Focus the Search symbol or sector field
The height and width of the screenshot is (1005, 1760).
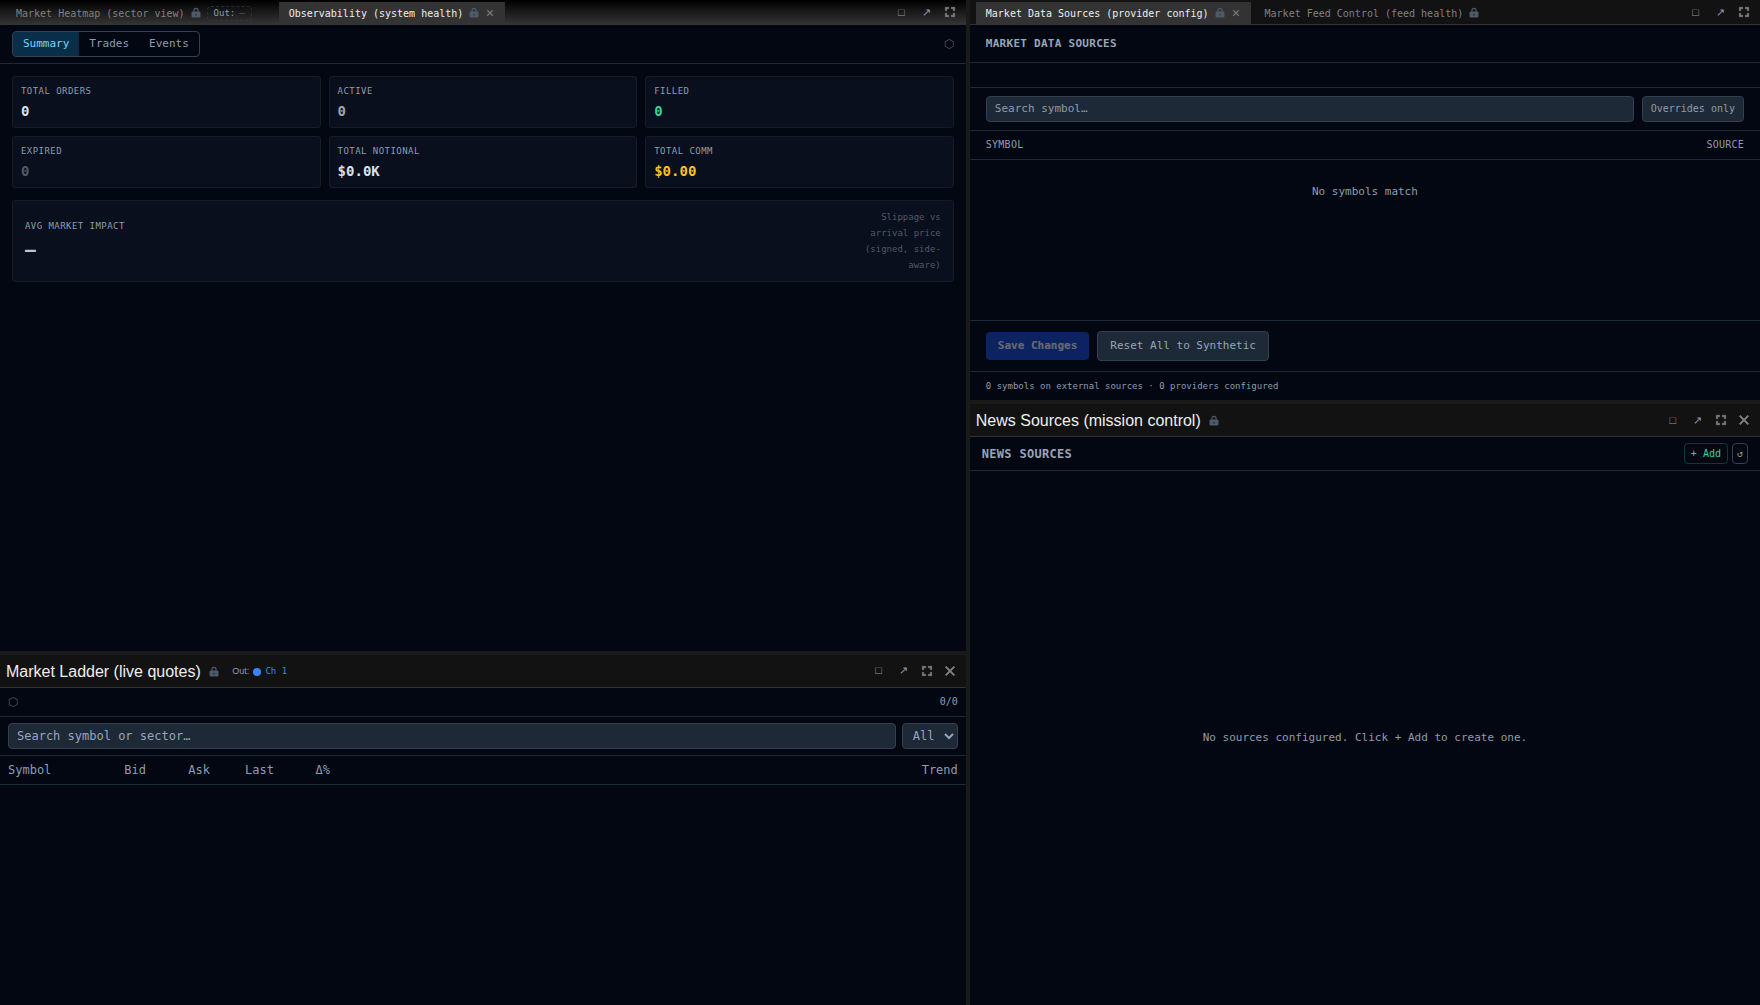click(x=452, y=736)
